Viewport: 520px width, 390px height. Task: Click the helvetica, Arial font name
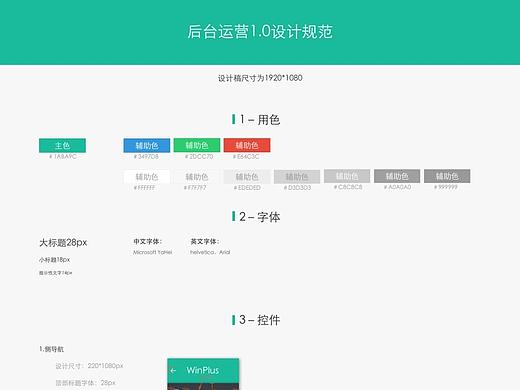210,252
